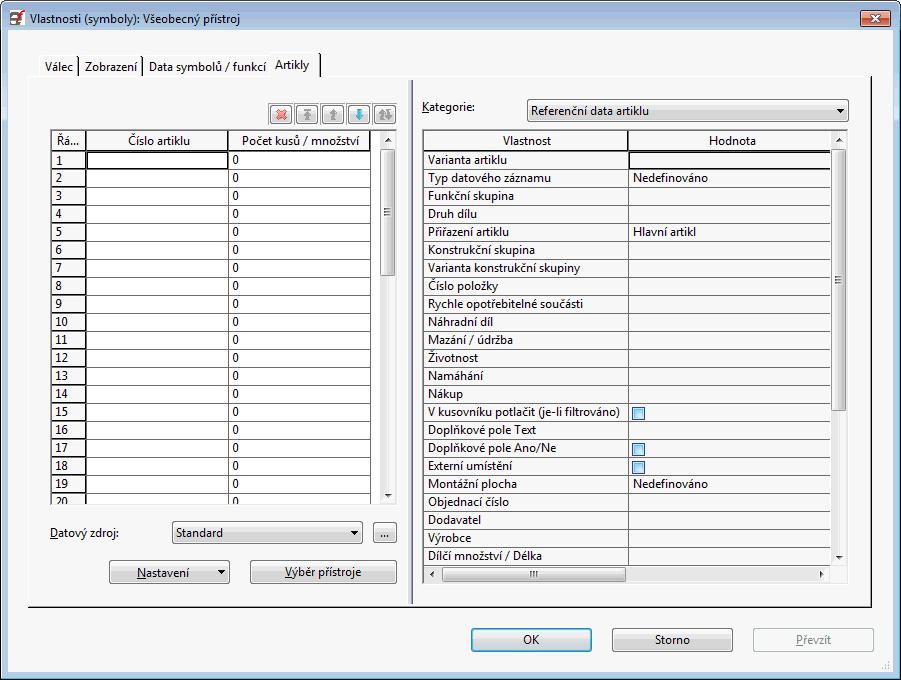Enable the 'Externí umístění' checkbox

[x=638, y=467]
